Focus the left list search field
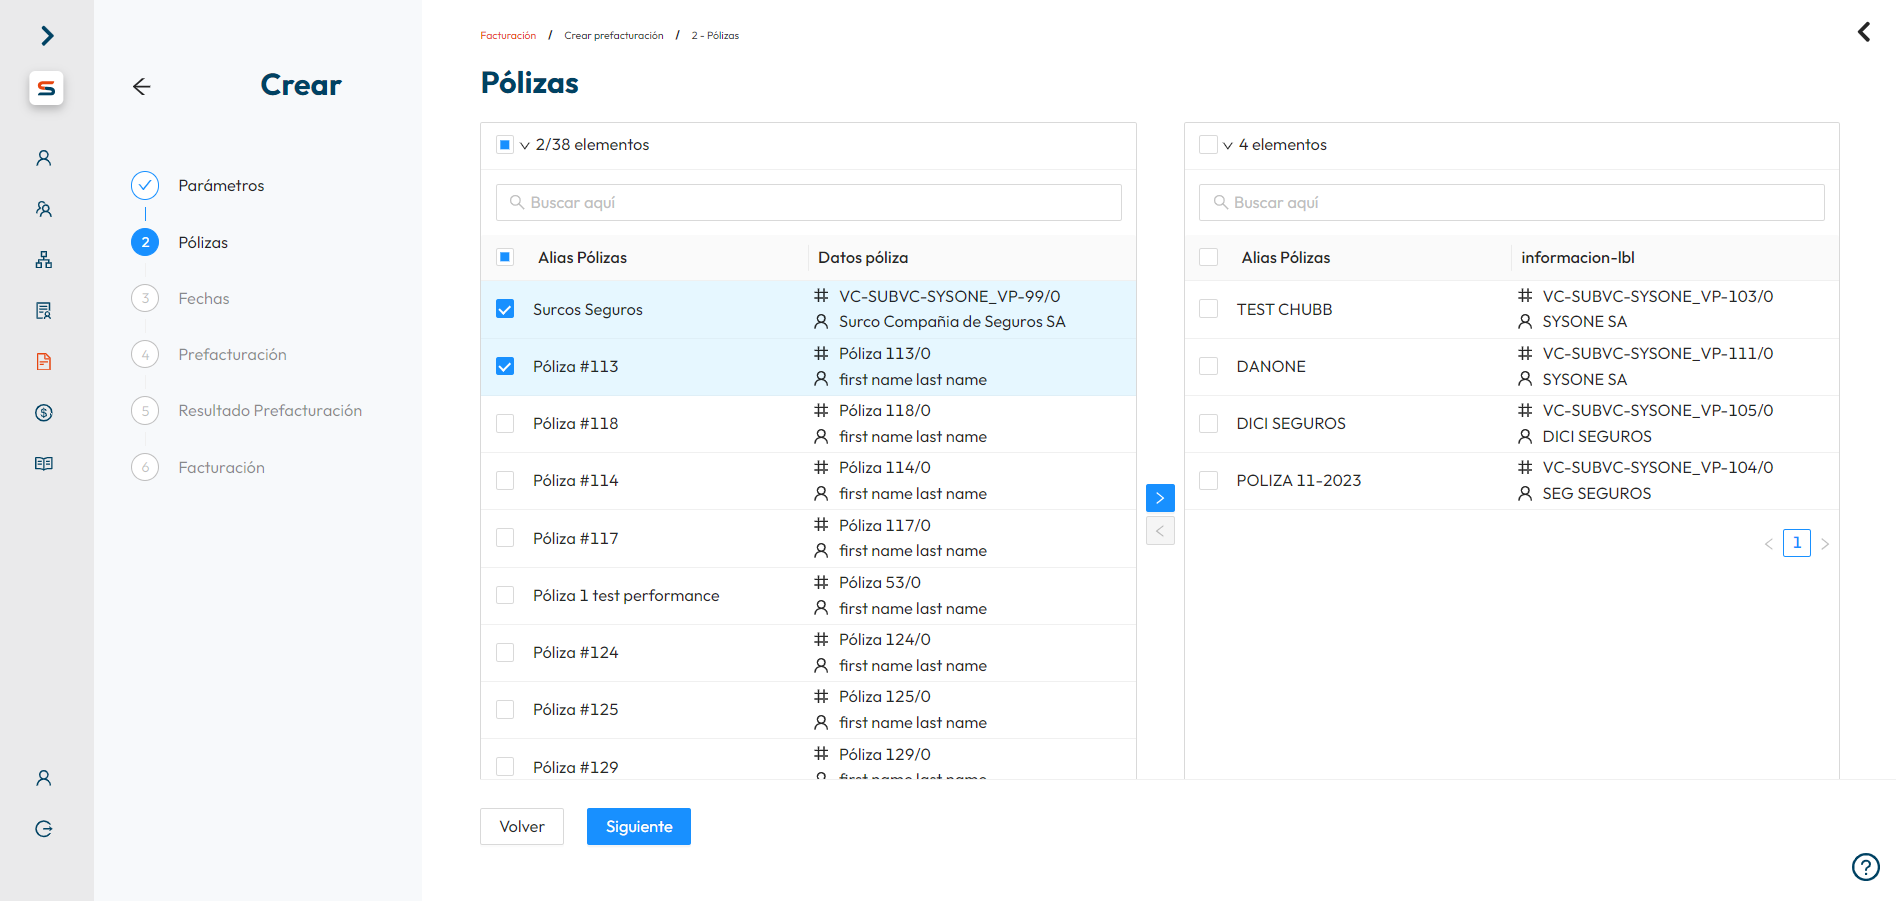 coord(808,203)
